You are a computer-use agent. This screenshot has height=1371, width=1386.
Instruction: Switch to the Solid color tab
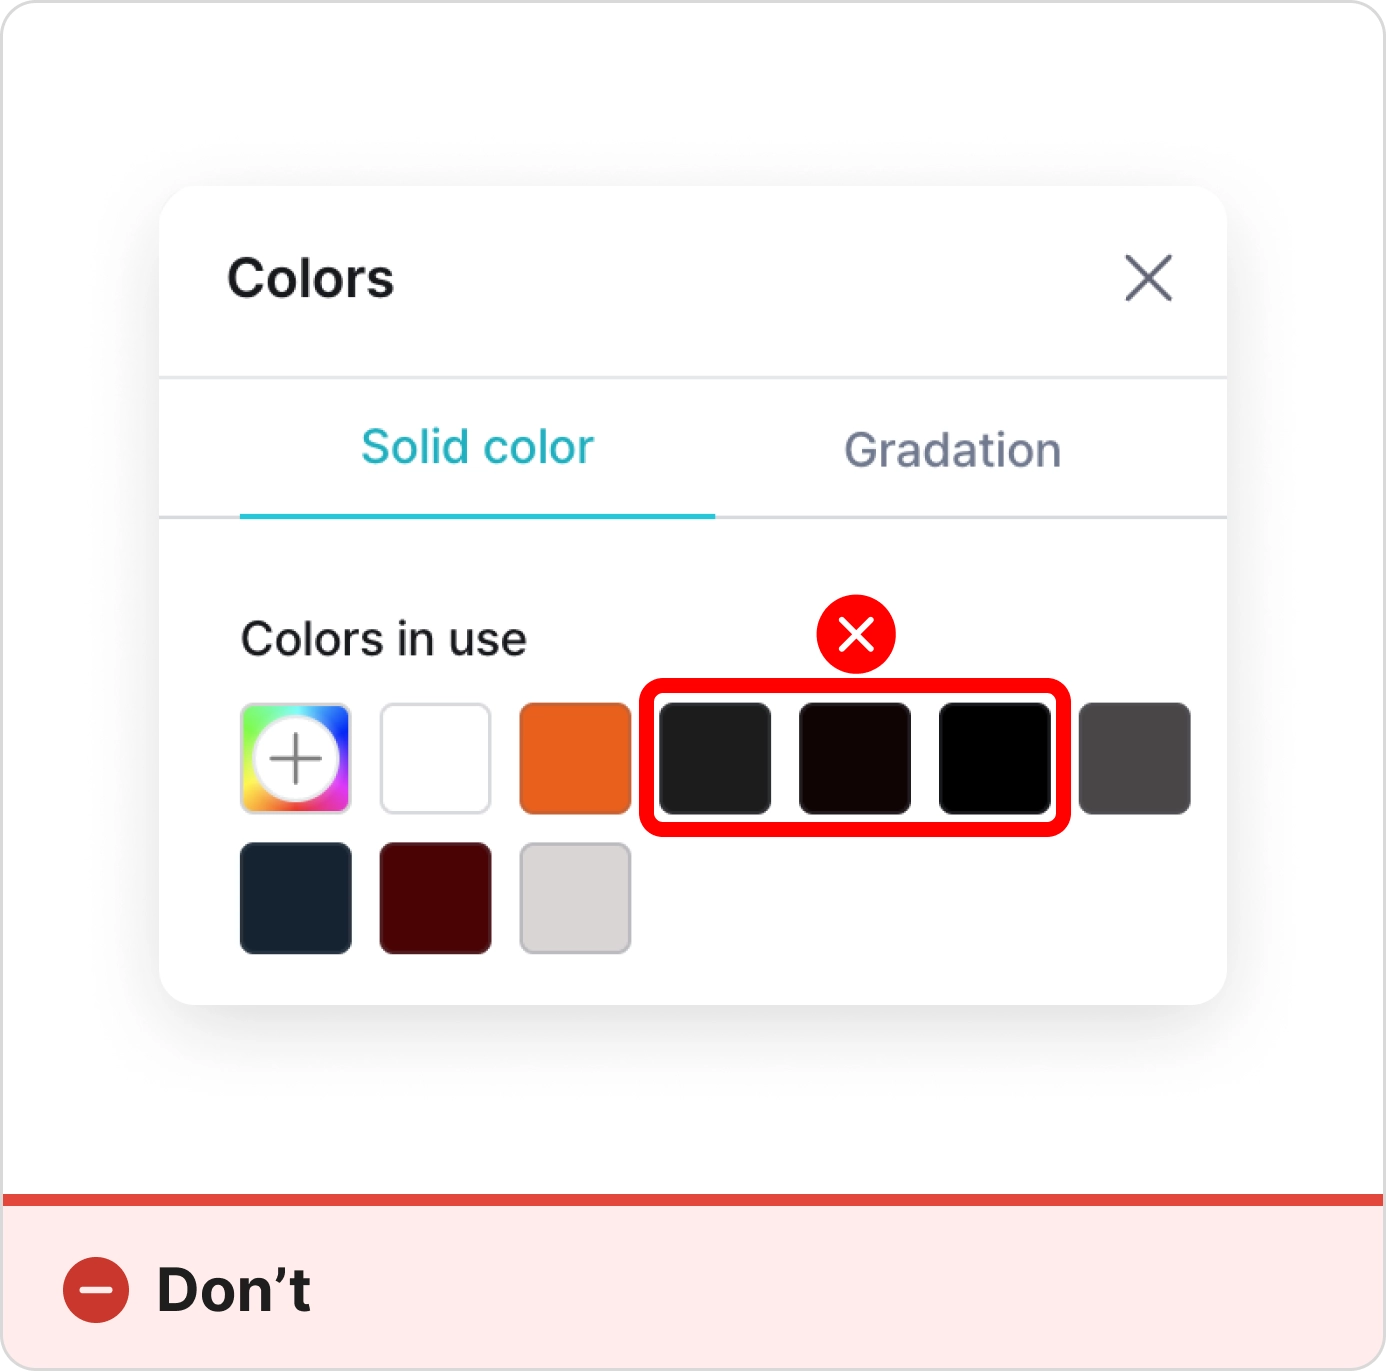coord(477,447)
